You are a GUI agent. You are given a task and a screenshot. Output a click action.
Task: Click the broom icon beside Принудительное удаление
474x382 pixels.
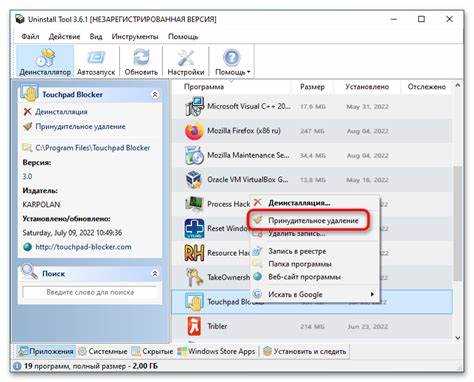tap(28, 126)
